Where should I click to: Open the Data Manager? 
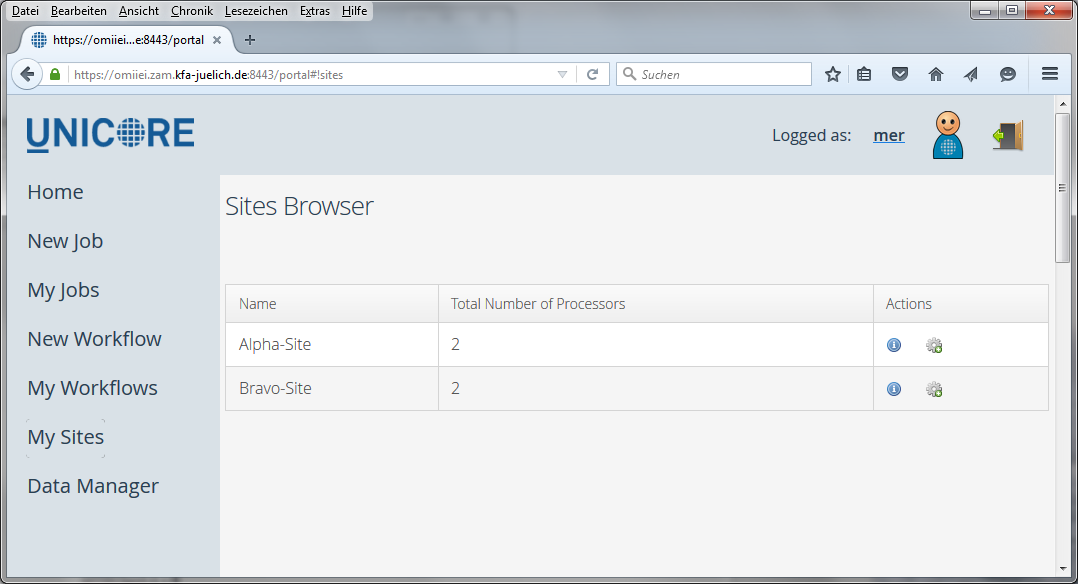tap(93, 486)
